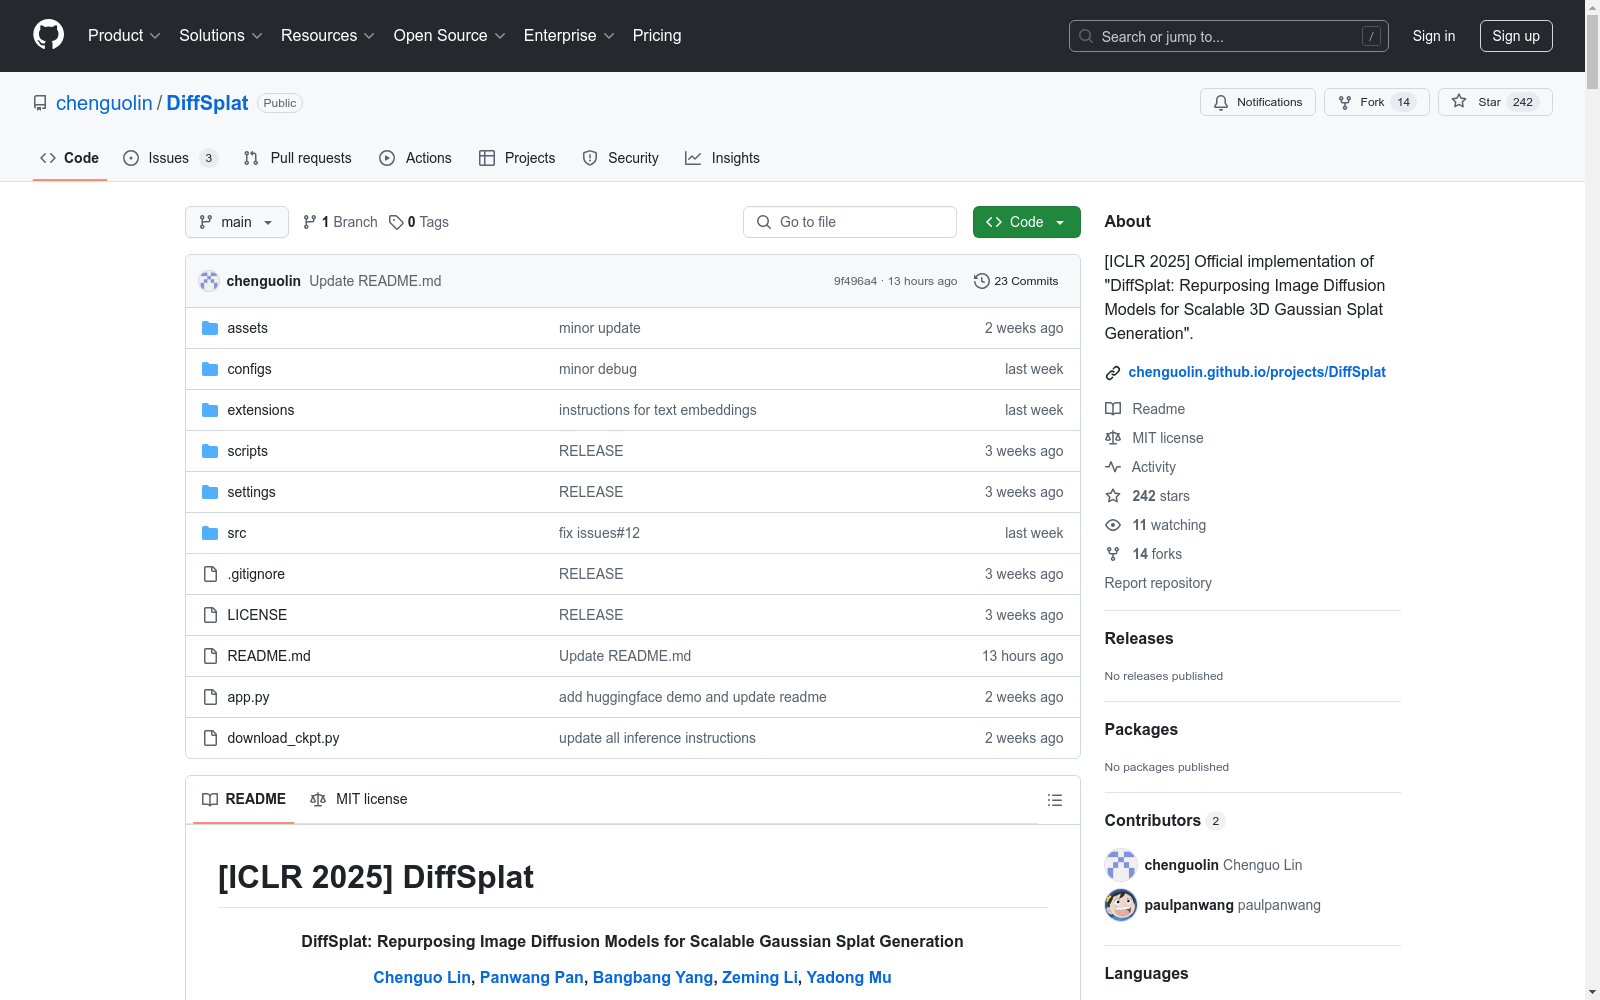Open the Releases heading link
1600x1000 pixels.
(x=1139, y=638)
